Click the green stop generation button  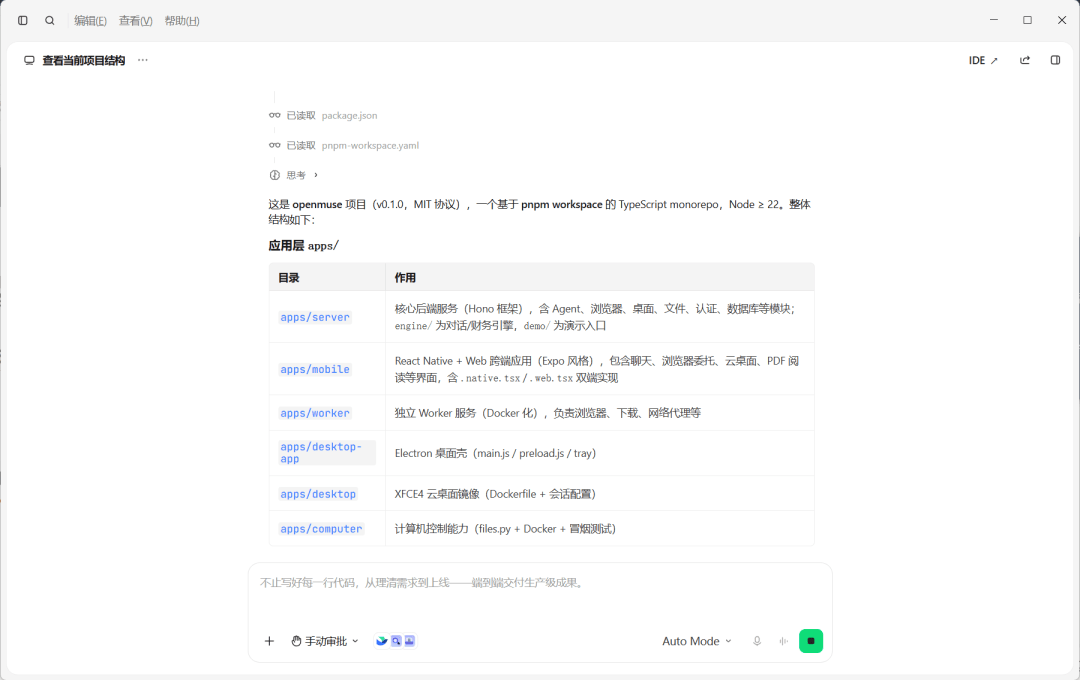point(811,641)
